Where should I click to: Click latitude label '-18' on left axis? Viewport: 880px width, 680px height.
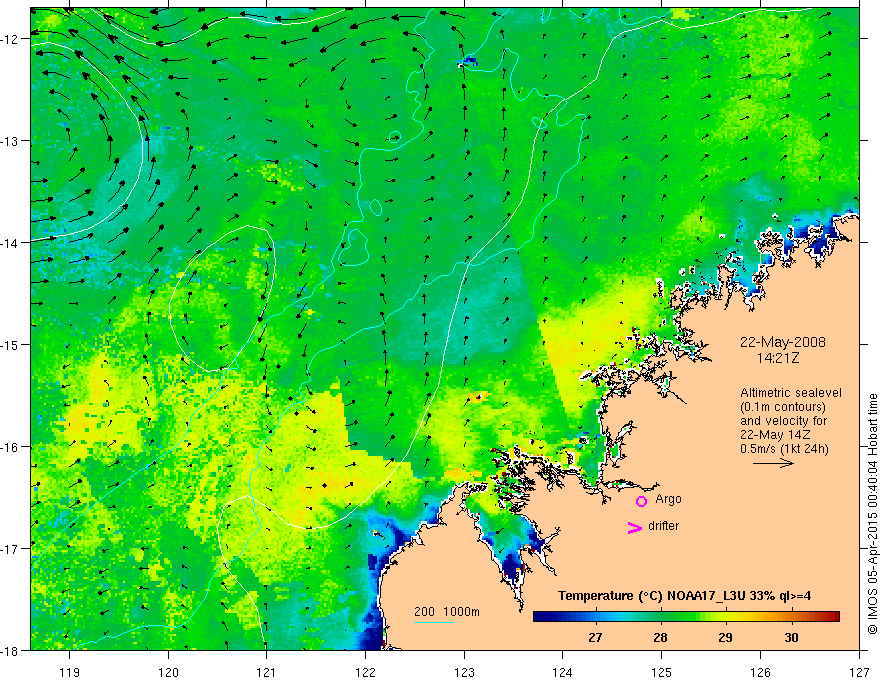(10, 650)
